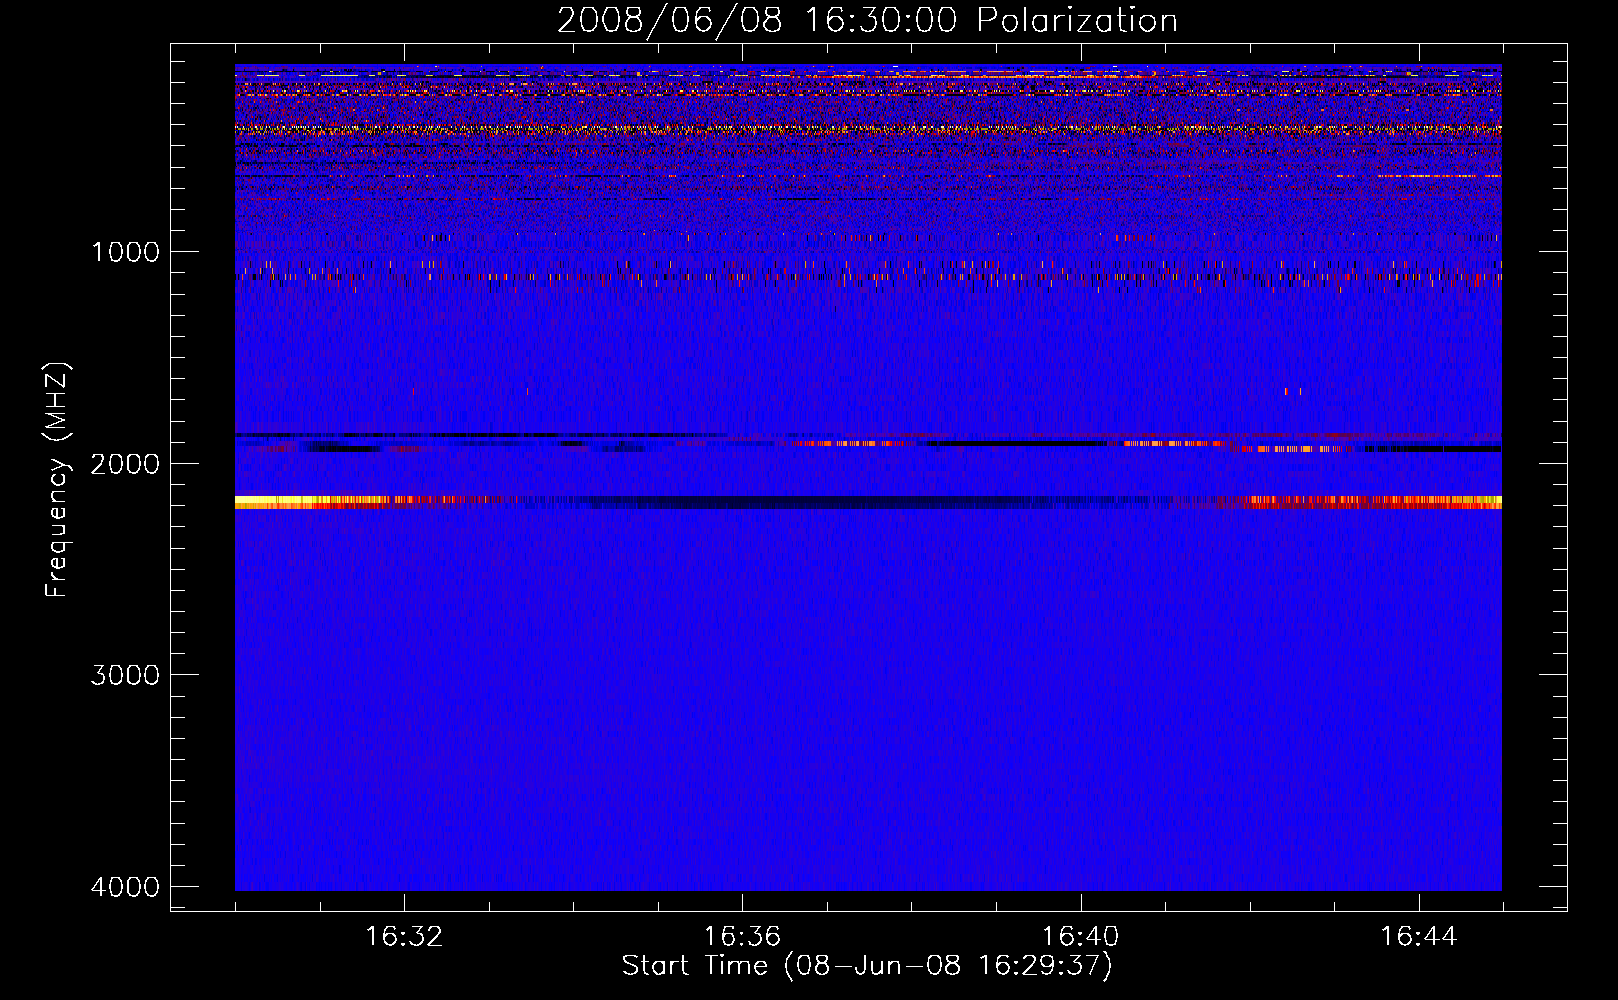The width and height of the screenshot is (1618, 1000).
Task: Click the 'Start Time (08-Jun-08 16:29:37)' label
Action: (x=867, y=966)
